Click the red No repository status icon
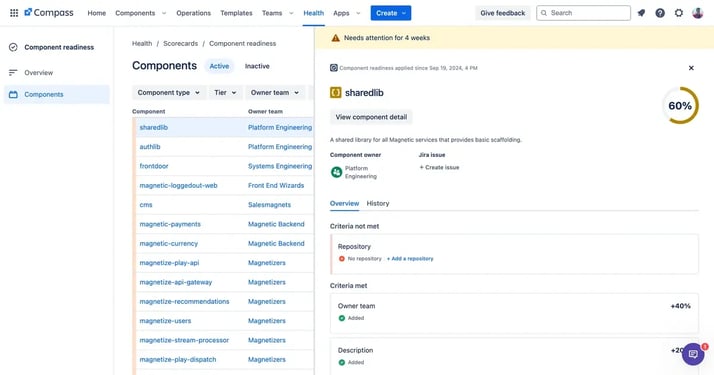The width and height of the screenshot is (714, 375). [342, 258]
